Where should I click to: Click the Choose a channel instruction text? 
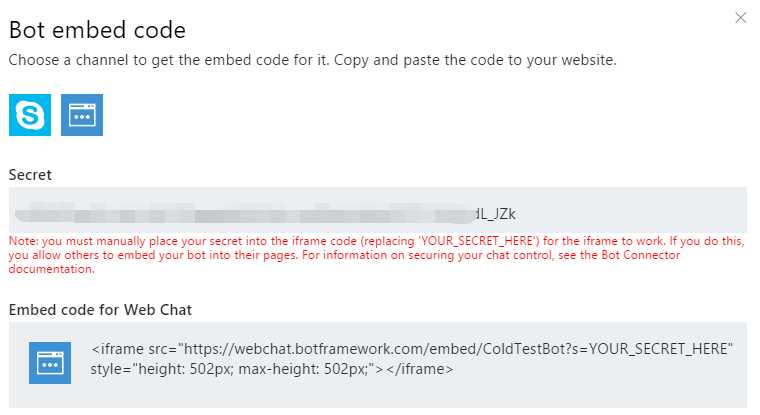313,60
